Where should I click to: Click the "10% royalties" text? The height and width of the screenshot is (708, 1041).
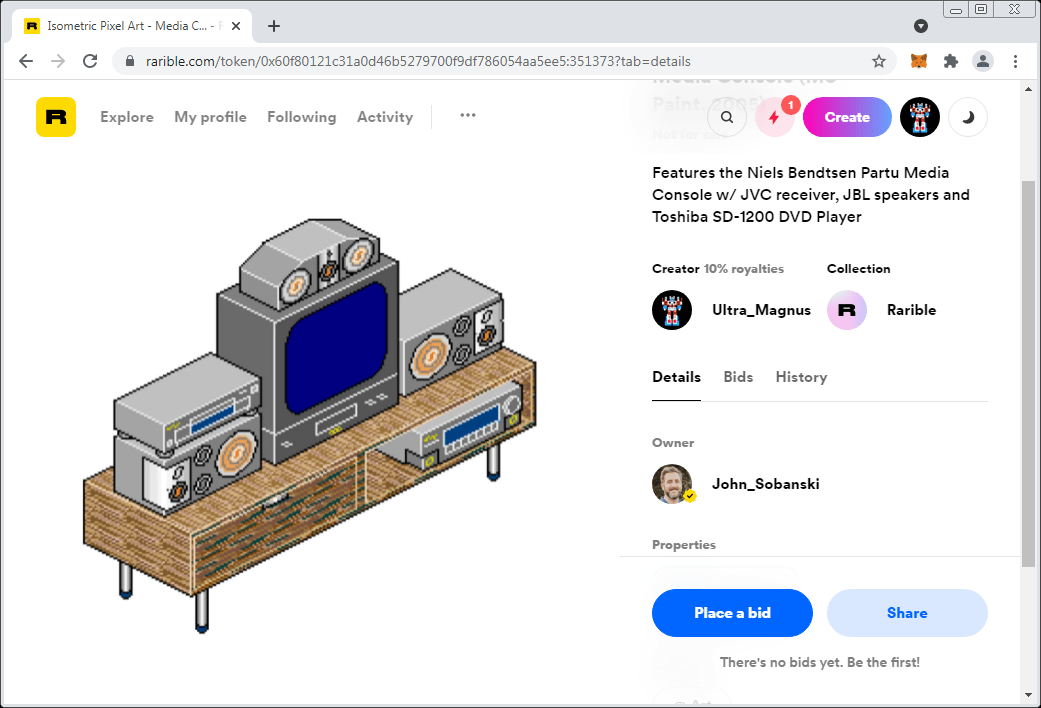(744, 269)
